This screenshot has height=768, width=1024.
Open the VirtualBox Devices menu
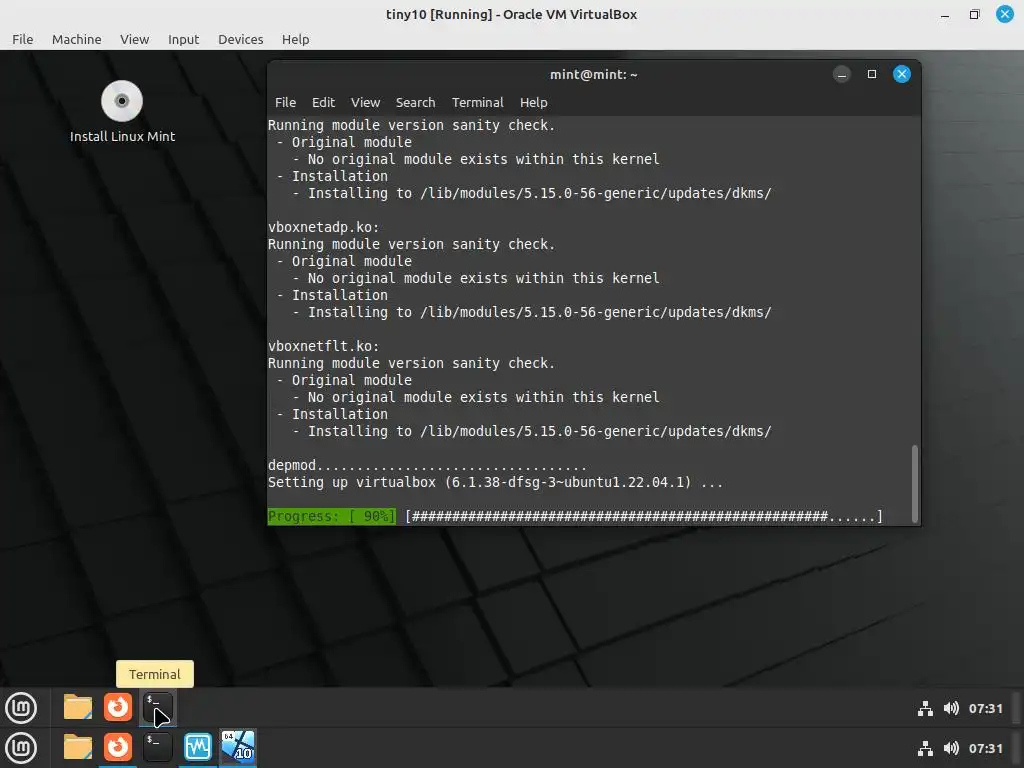(240, 39)
